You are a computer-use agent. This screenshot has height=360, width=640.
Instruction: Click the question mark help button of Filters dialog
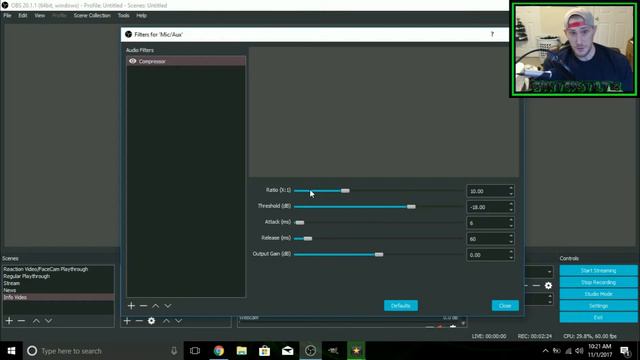pos(492,34)
